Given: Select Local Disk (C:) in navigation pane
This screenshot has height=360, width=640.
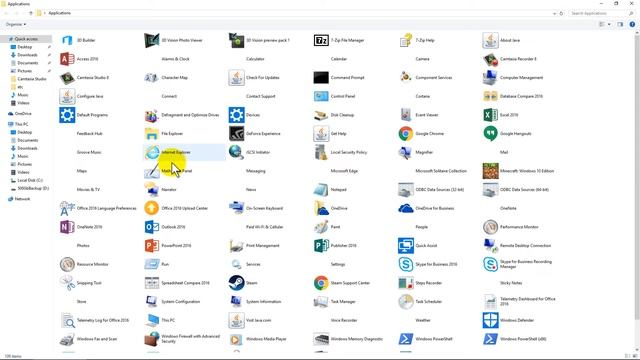Looking at the screenshot, I should (30, 180).
